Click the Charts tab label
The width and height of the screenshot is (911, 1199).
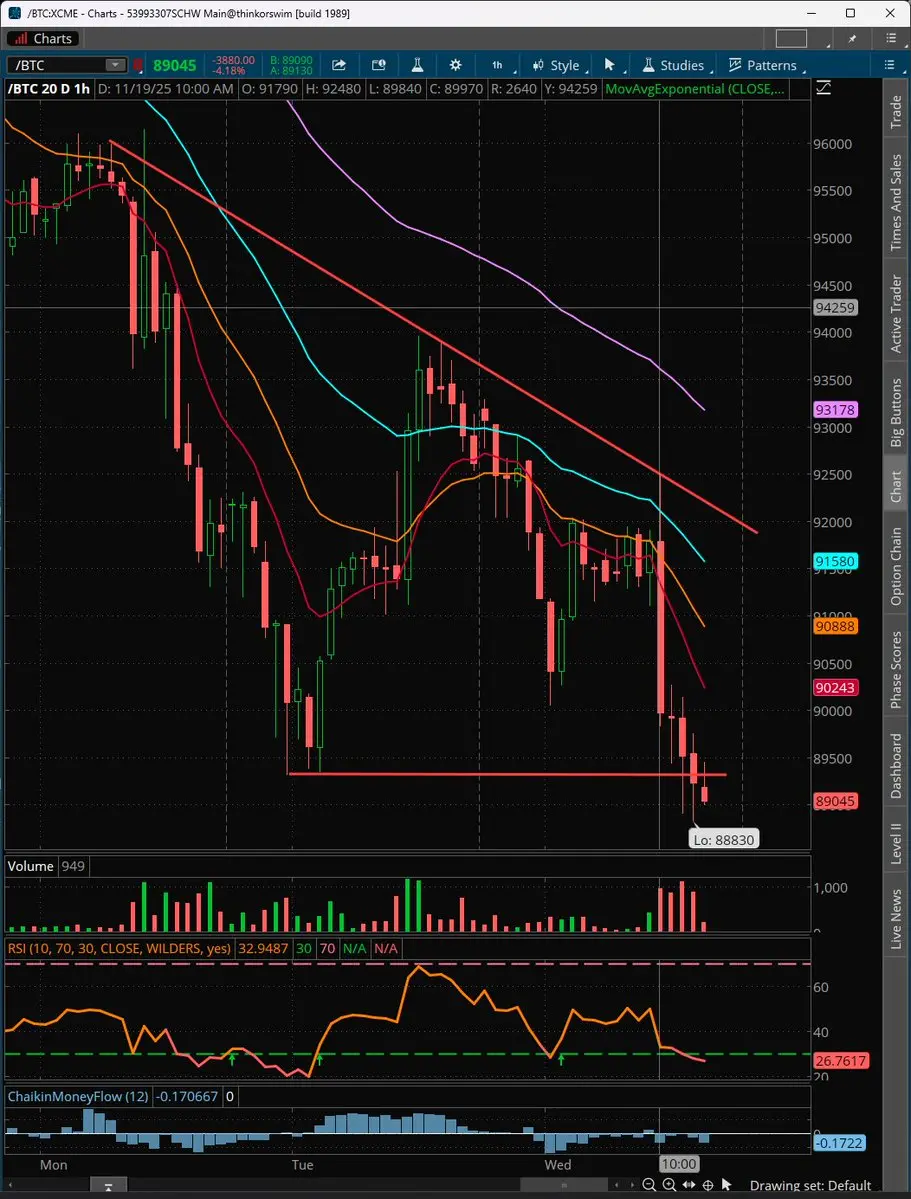(44, 38)
